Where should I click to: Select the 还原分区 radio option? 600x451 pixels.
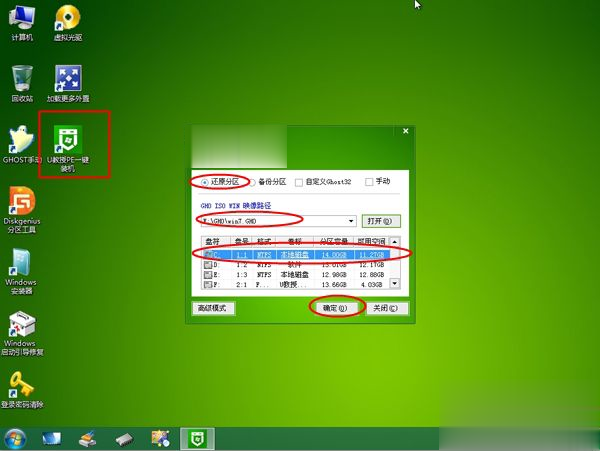coord(204,182)
